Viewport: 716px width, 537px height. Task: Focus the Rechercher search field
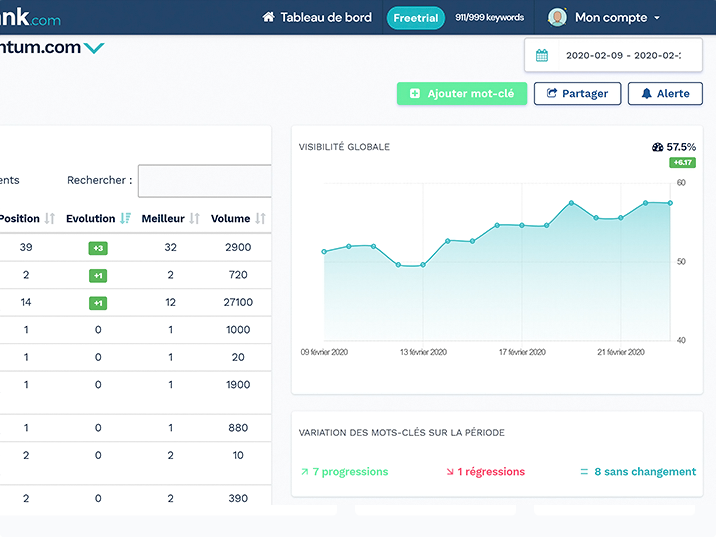point(205,181)
